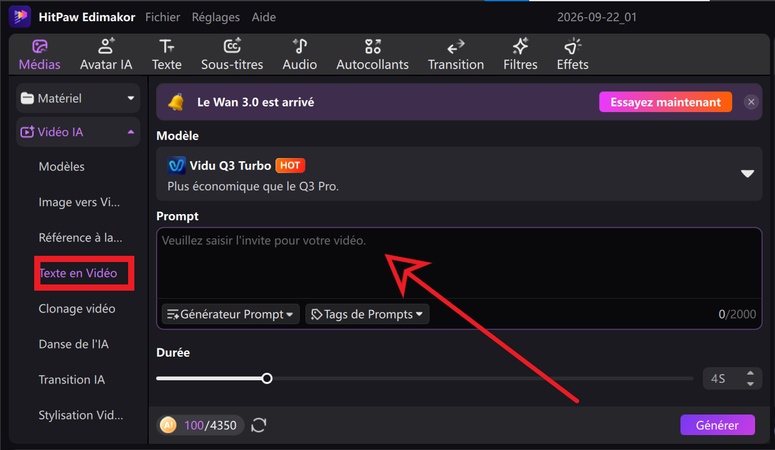Switch to the Texte tab

[167, 55]
